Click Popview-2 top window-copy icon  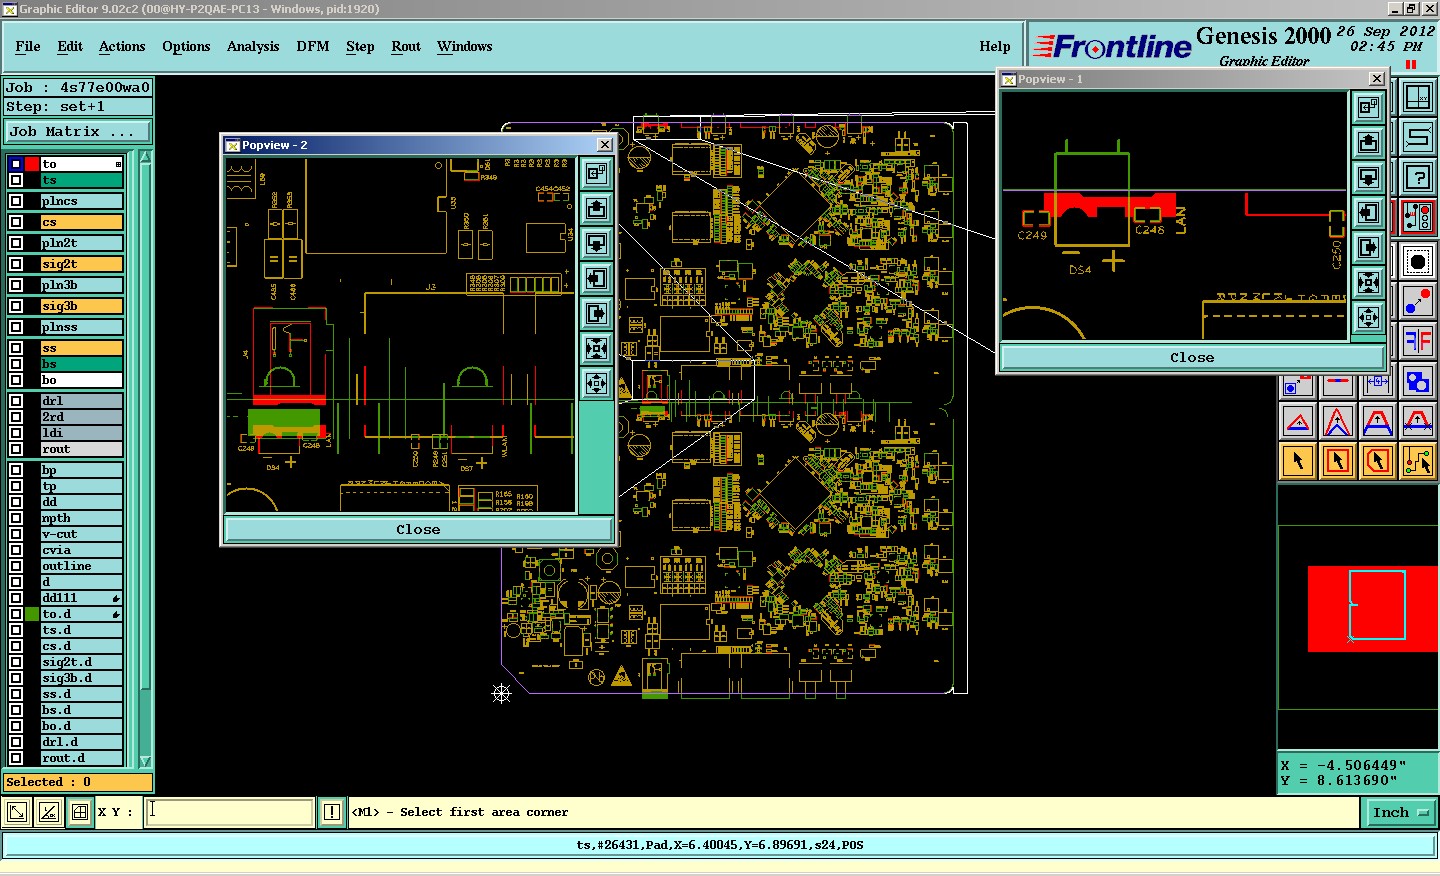[x=596, y=174]
